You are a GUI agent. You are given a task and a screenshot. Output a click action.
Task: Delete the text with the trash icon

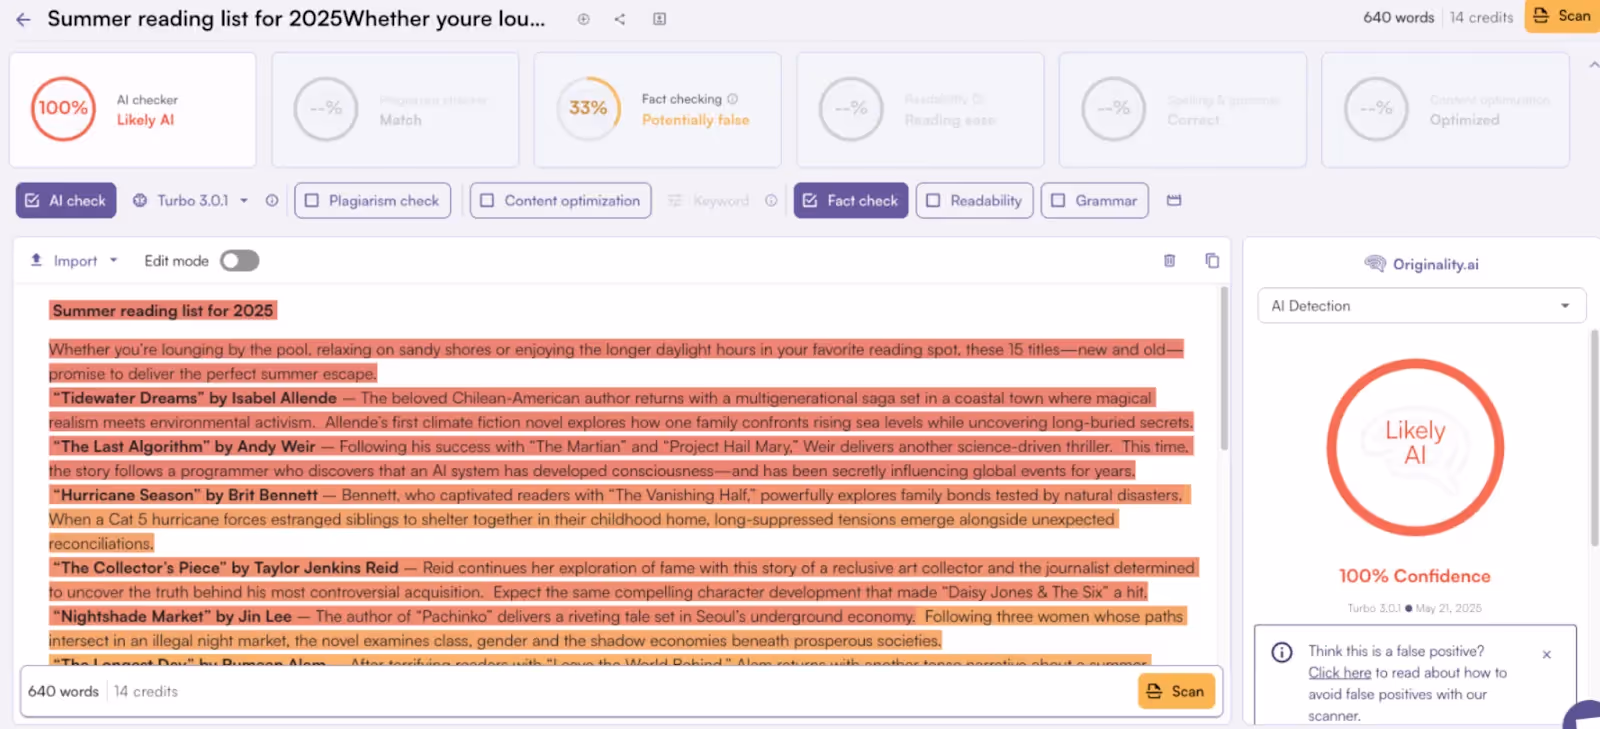coord(1169,261)
